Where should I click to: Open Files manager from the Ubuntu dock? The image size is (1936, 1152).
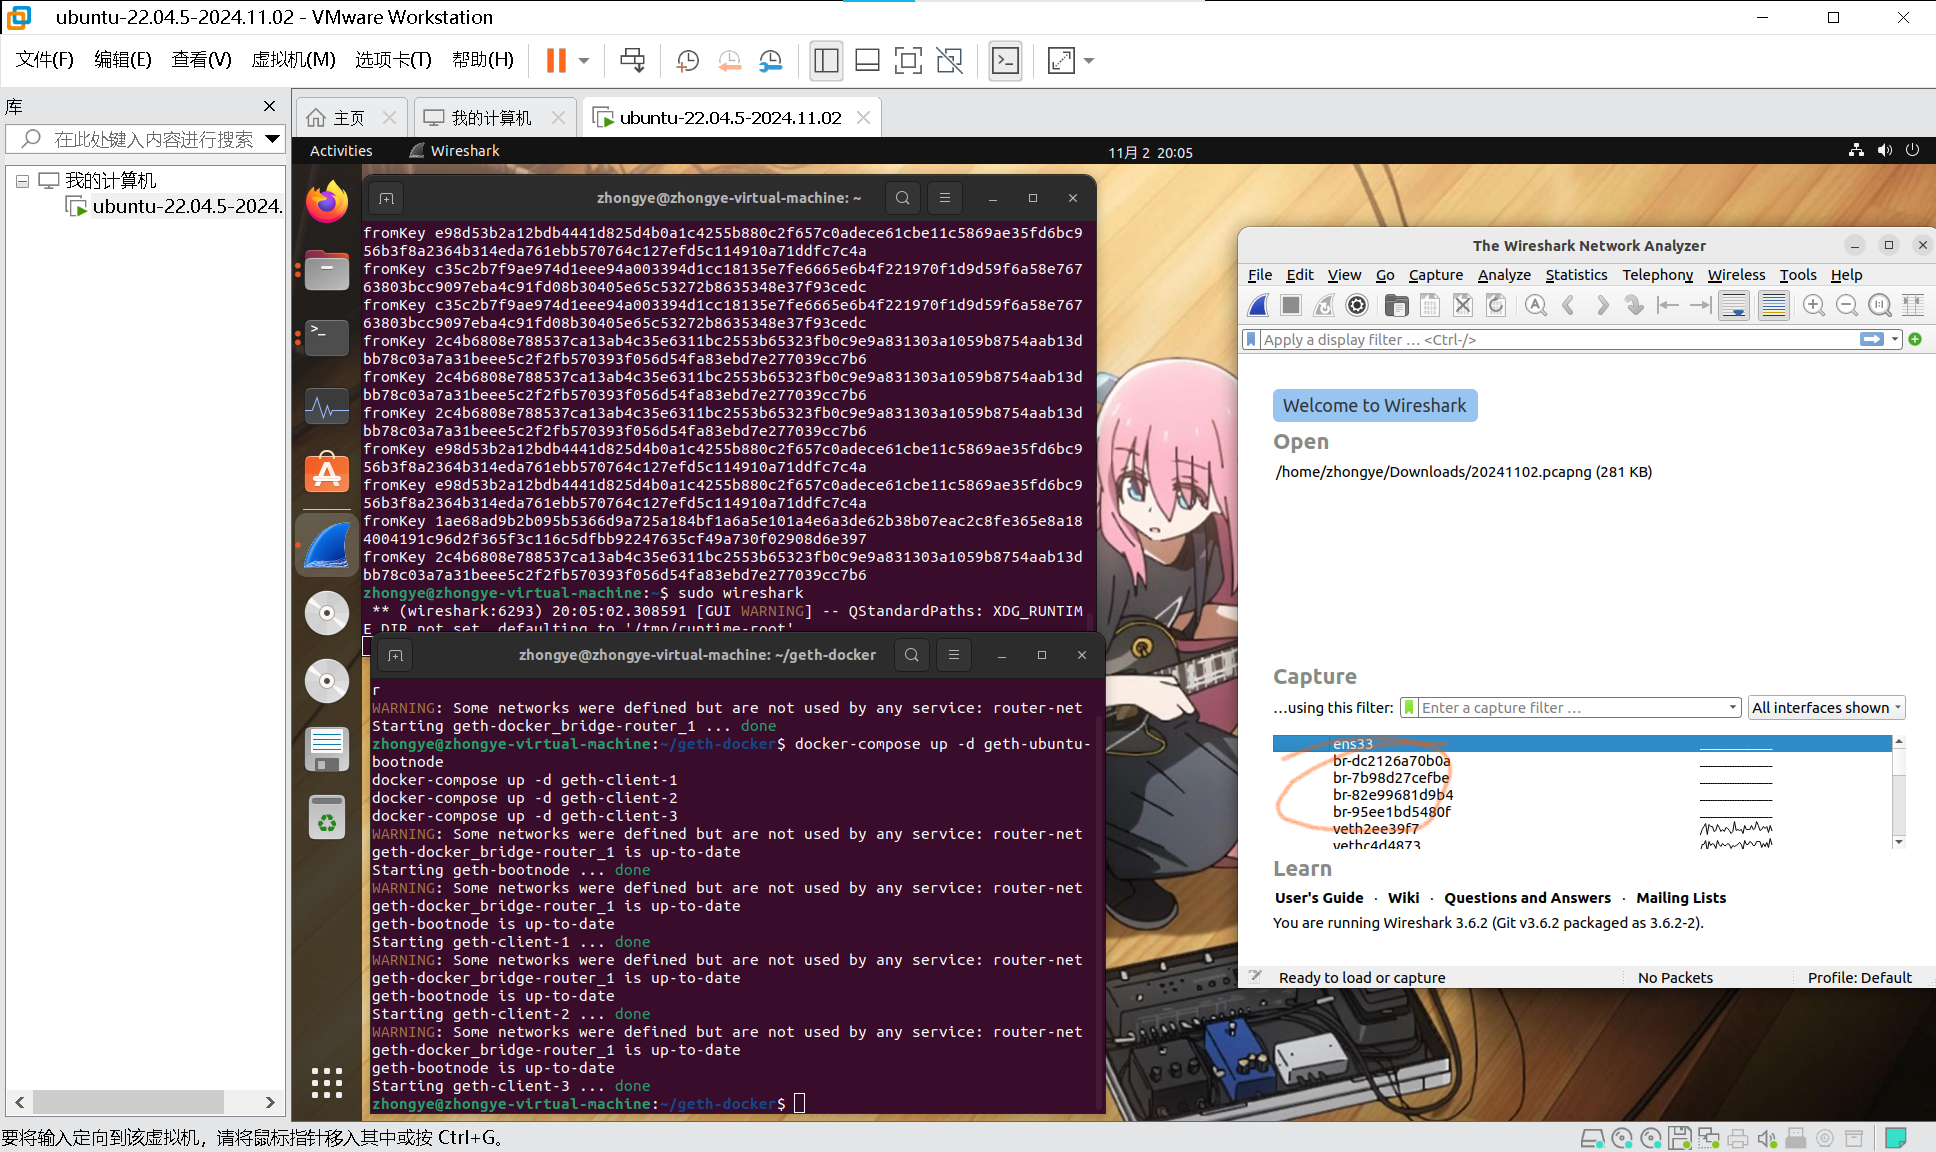click(x=327, y=270)
